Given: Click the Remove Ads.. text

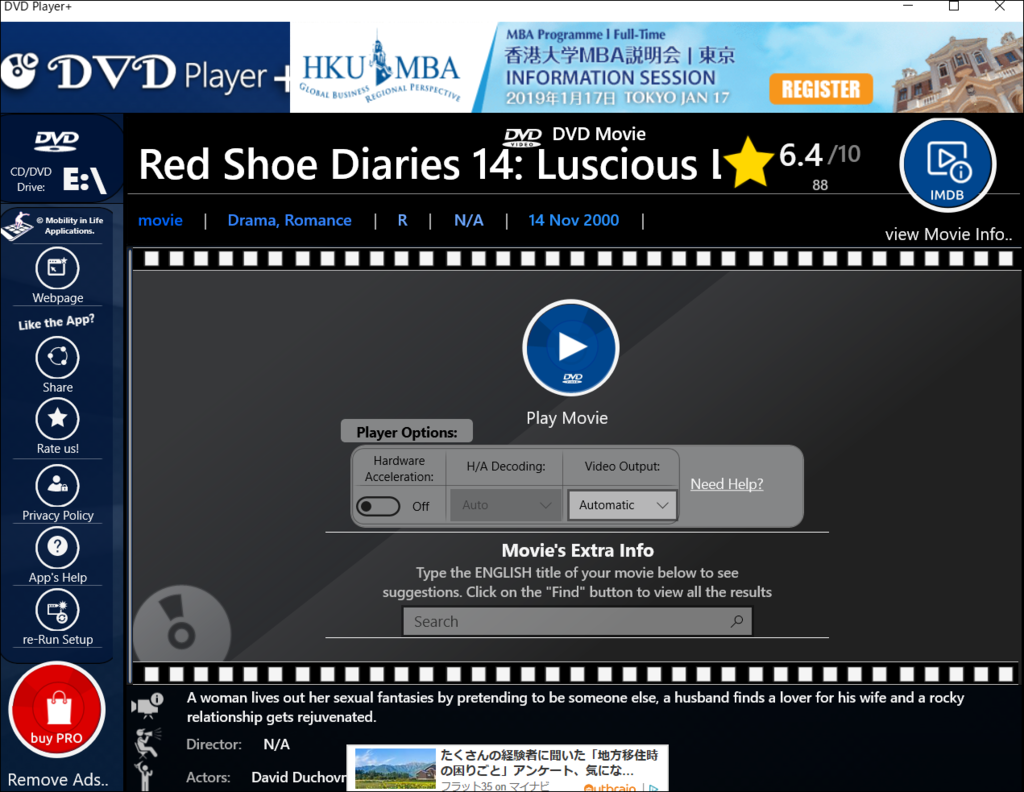Looking at the screenshot, I should click(x=58, y=779).
